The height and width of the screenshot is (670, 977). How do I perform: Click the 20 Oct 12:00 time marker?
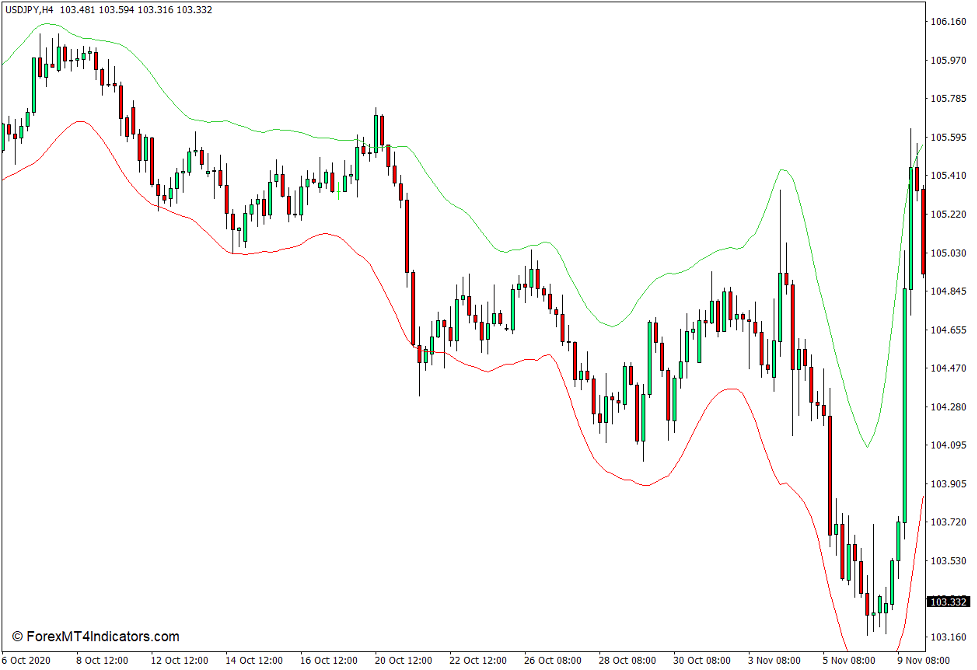[x=403, y=660]
